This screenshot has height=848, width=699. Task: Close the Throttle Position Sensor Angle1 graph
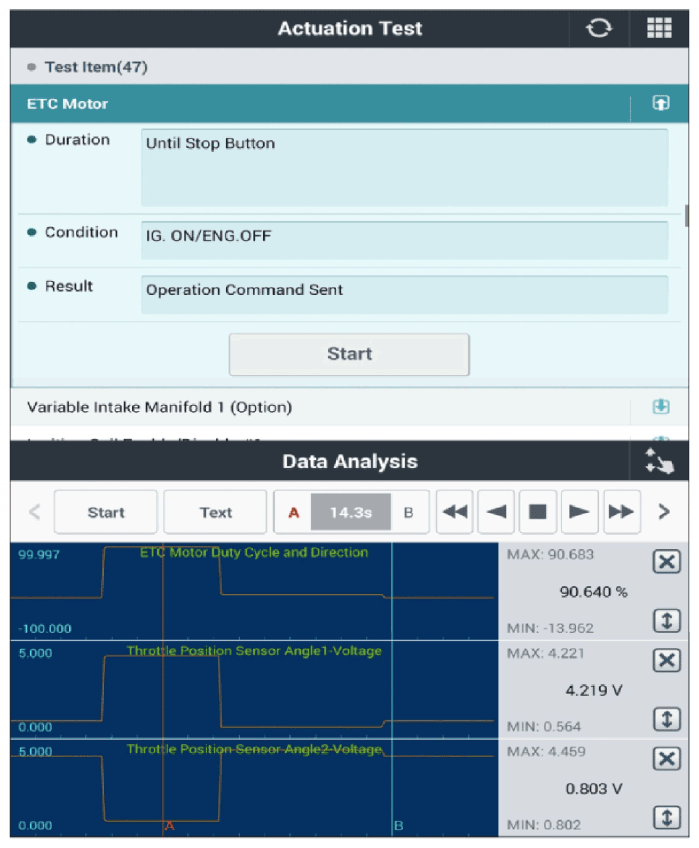666,660
